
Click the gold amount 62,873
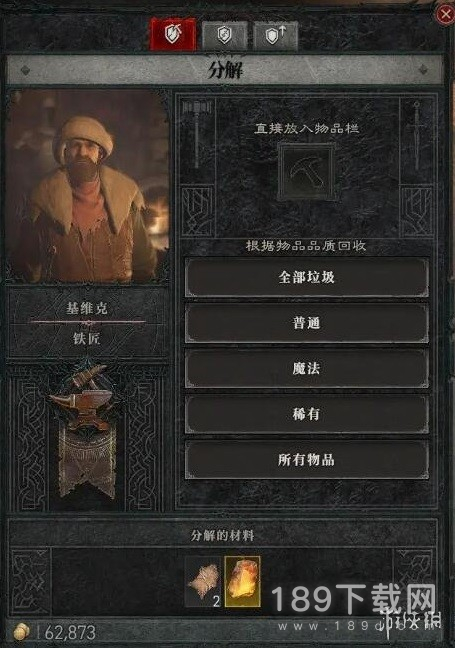click(70, 632)
